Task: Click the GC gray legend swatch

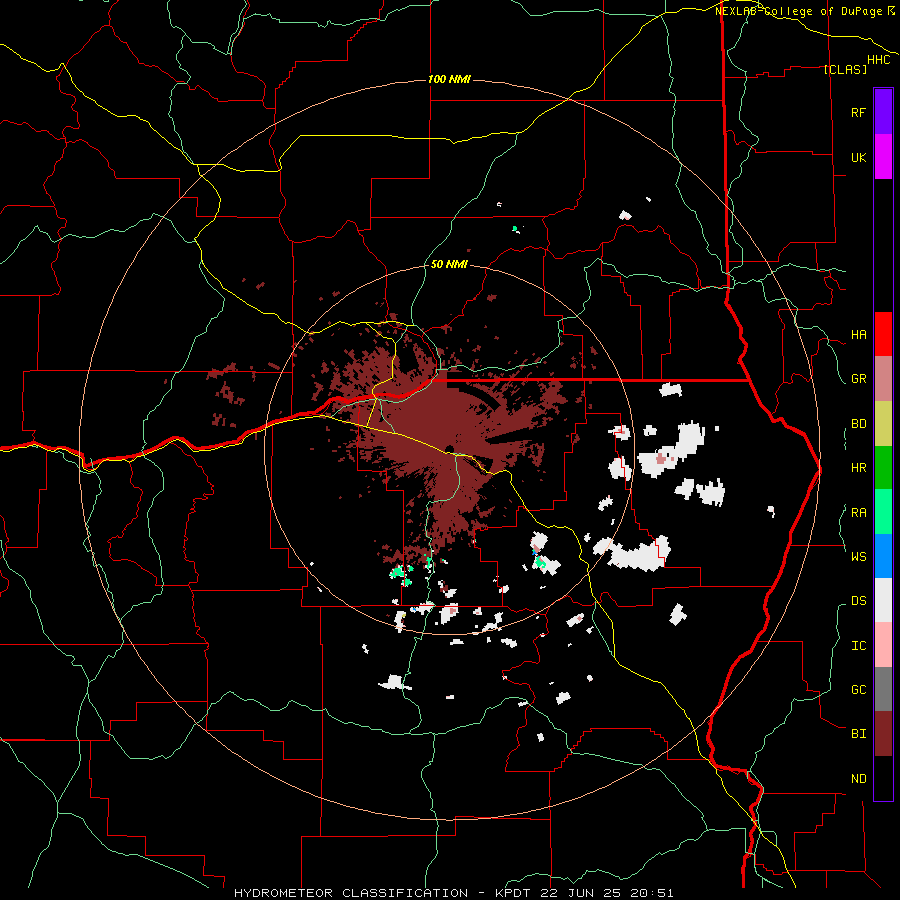Action: [883, 689]
